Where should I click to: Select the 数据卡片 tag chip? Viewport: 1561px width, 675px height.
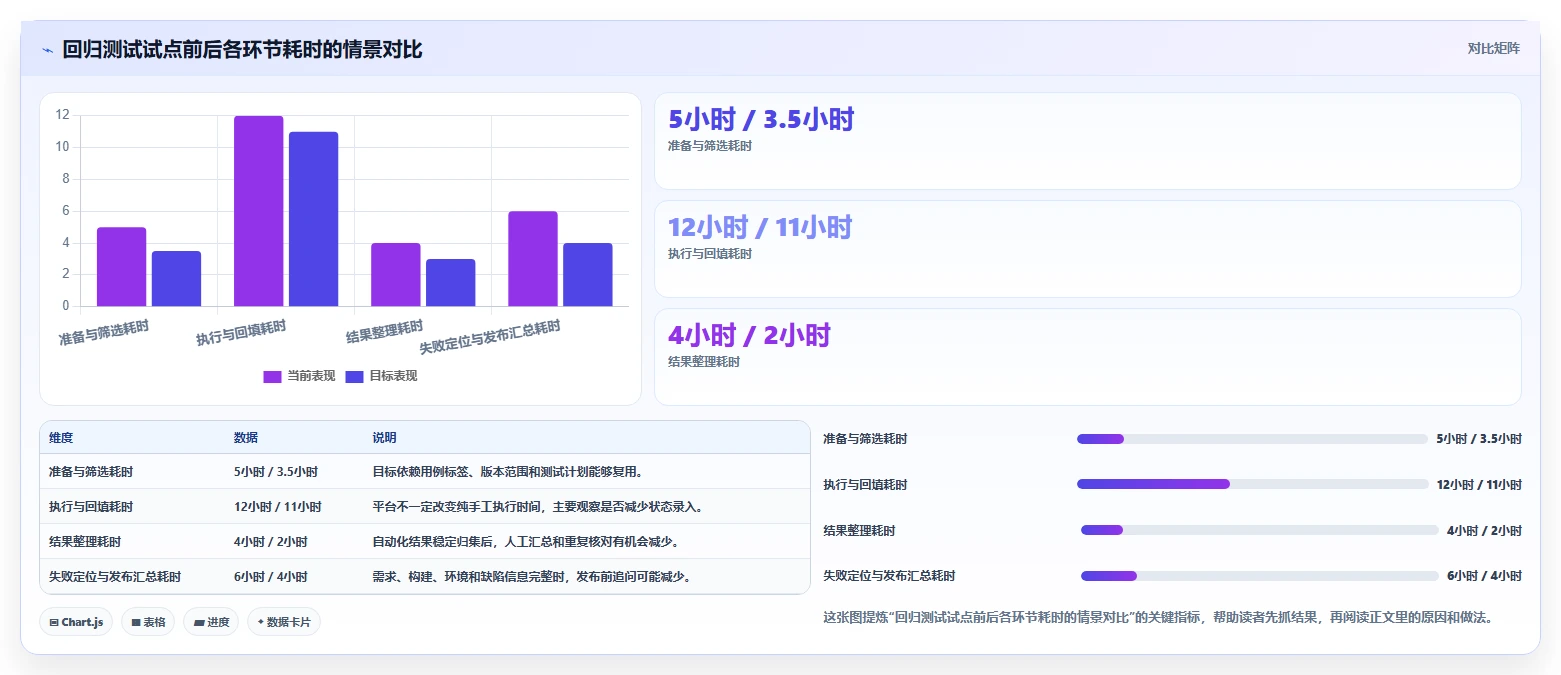284,622
